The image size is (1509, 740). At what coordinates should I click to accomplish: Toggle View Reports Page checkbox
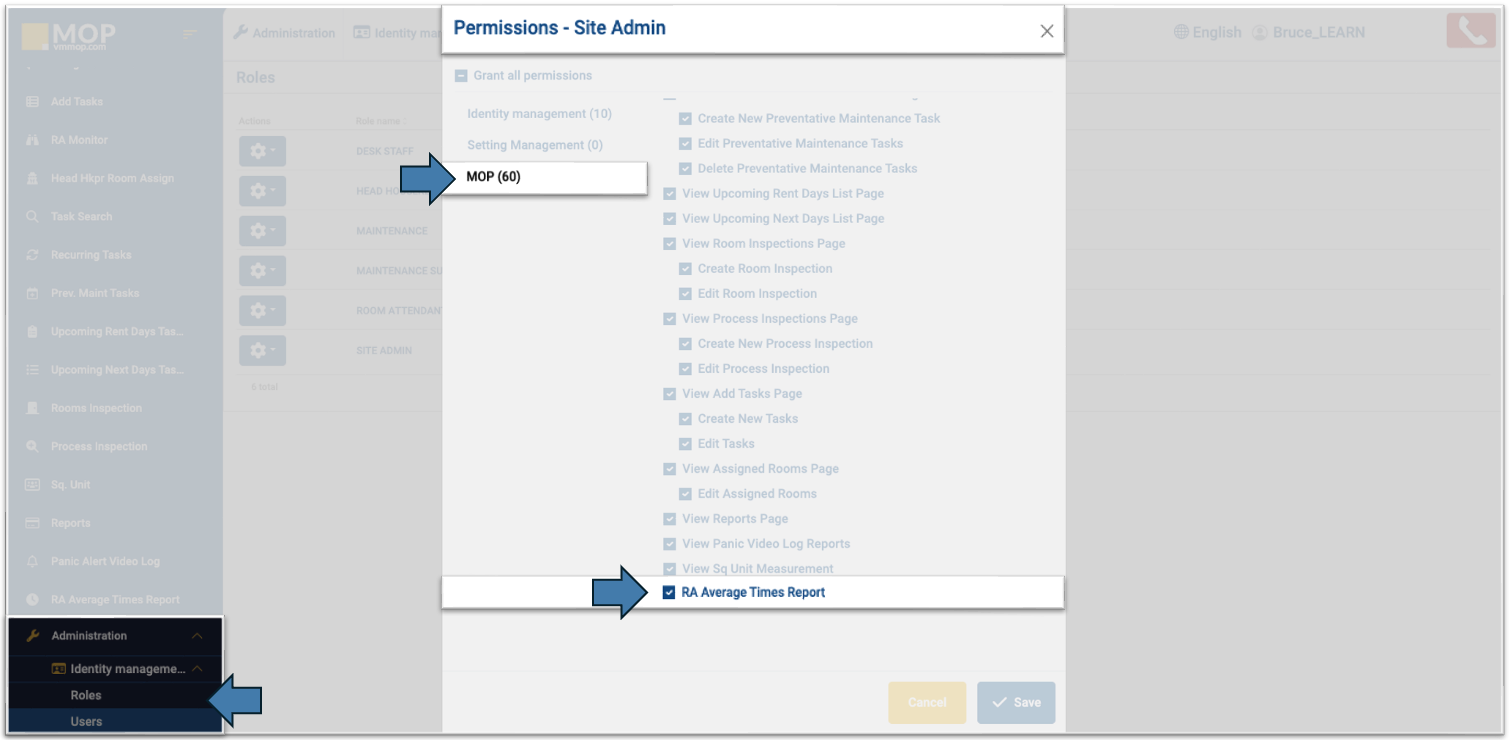(x=670, y=519)
